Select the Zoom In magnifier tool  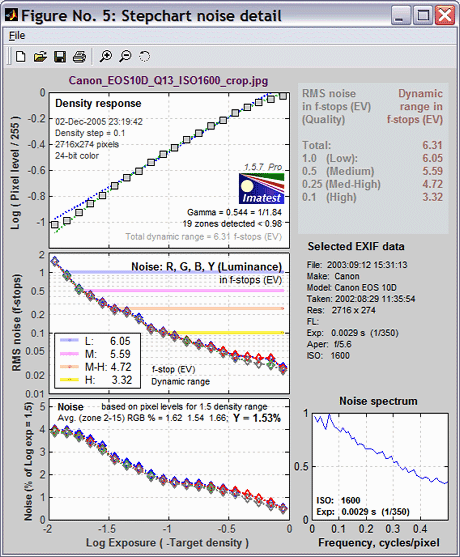pyautogui.click(x=105, y=56)
